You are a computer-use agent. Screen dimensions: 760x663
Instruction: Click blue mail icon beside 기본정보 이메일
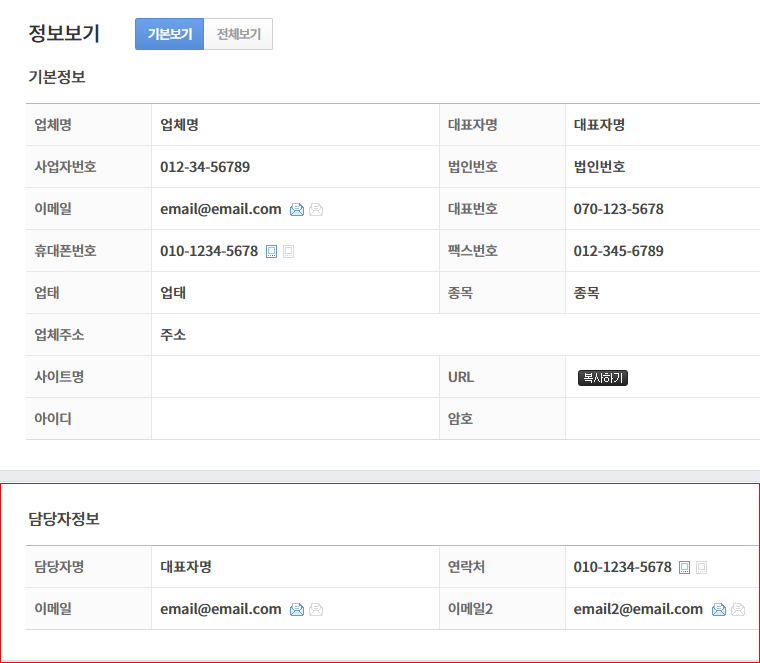(x=296, y=210)
